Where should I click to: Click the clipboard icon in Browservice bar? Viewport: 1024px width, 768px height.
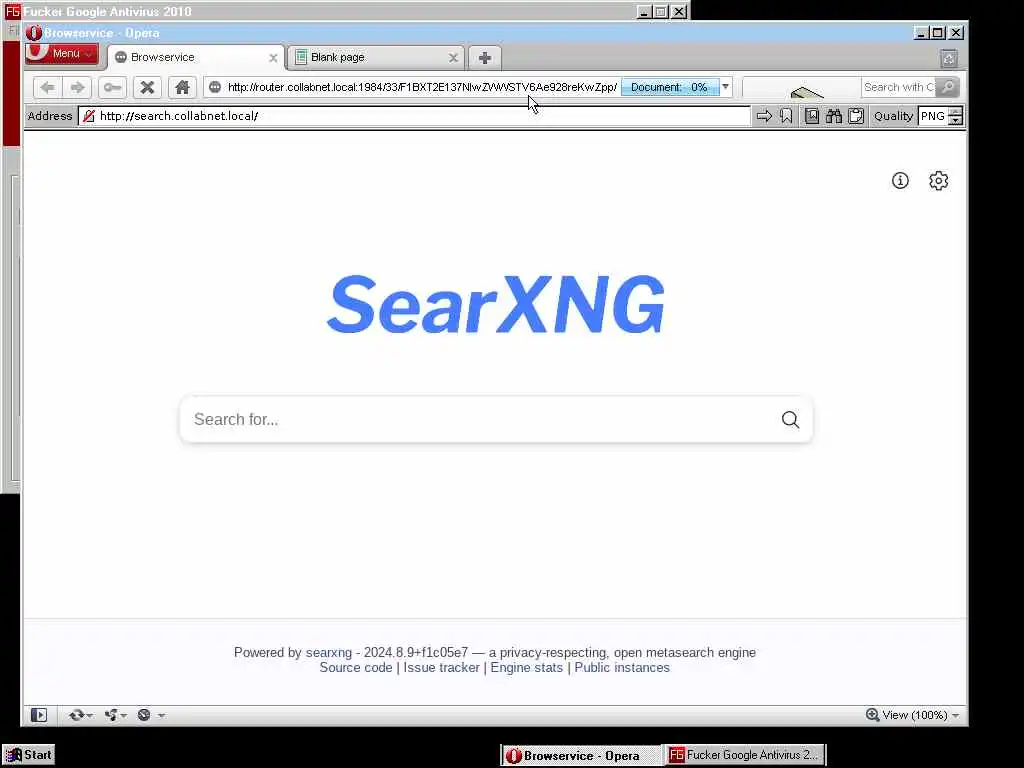click(856, 116)
